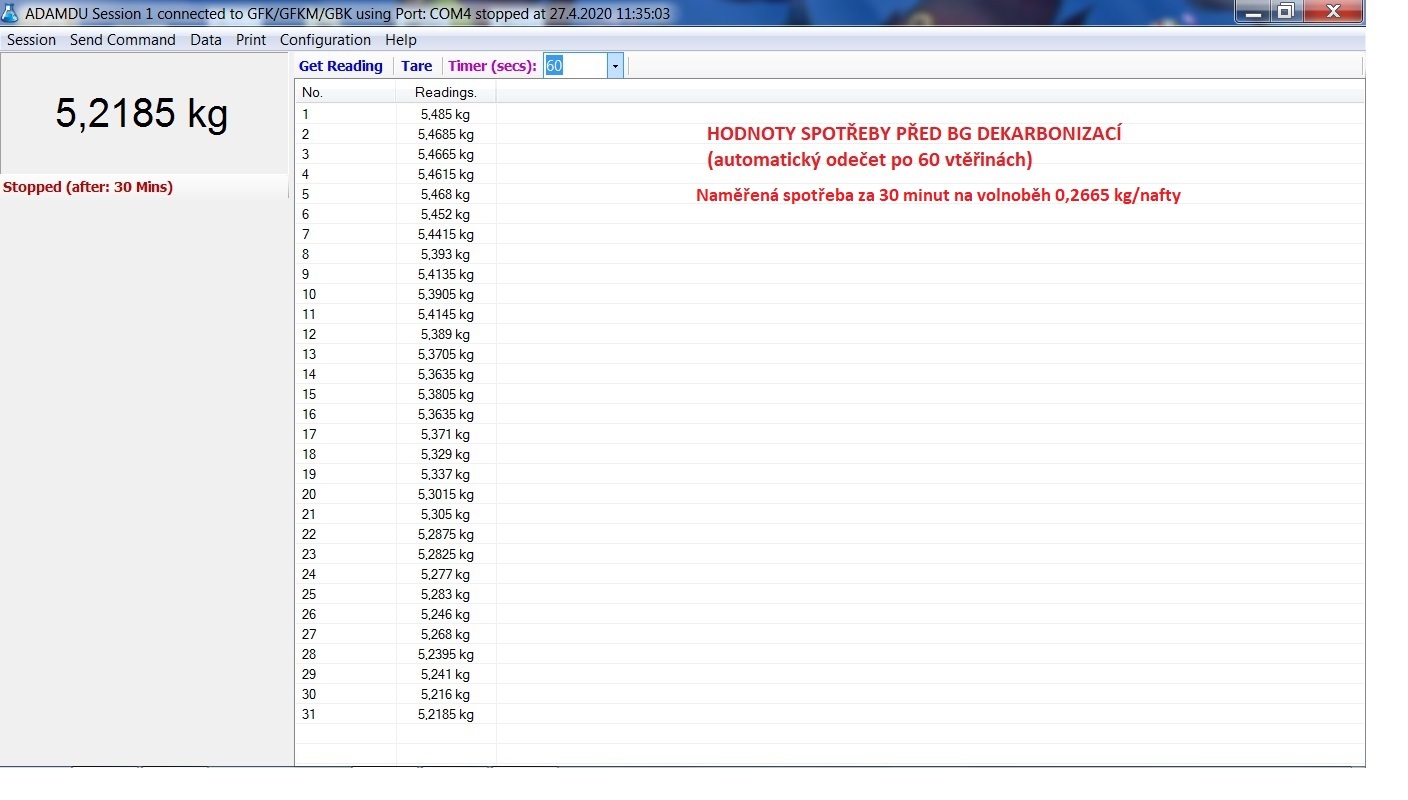Click row number 20 in No. column

tap(309, 494)
